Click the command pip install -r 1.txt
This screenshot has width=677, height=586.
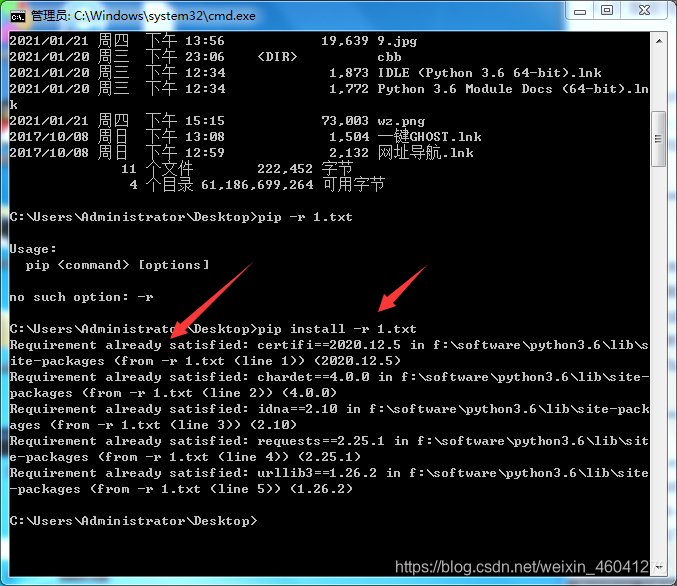(337, 329)
